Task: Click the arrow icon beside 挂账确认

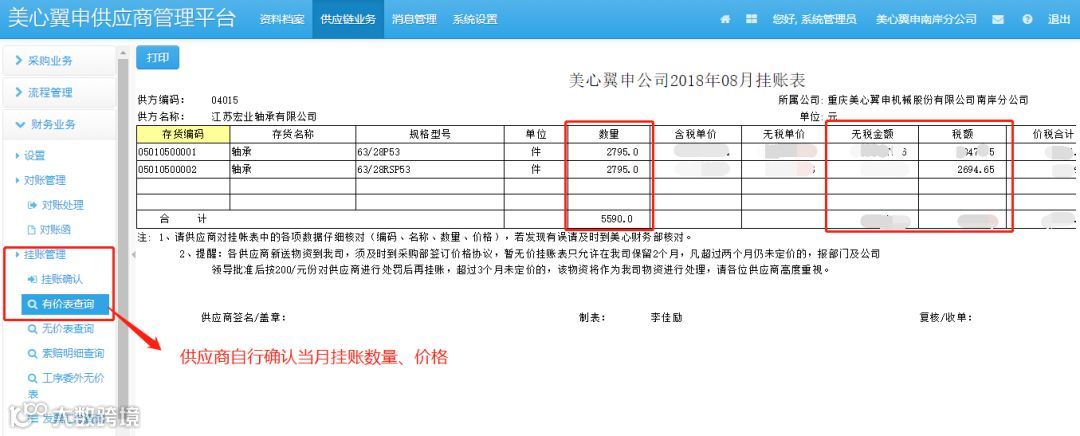Action: point(32,279)
